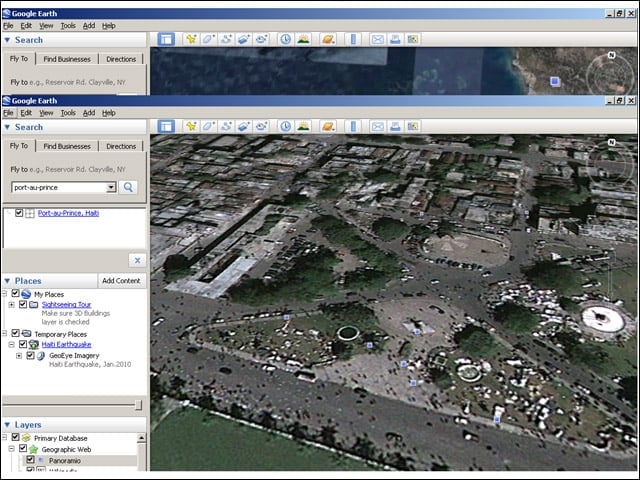Open the Haiti Earthquake link
Screen dimensions: 640x480
pyautogui.click(x=67, y=344)
